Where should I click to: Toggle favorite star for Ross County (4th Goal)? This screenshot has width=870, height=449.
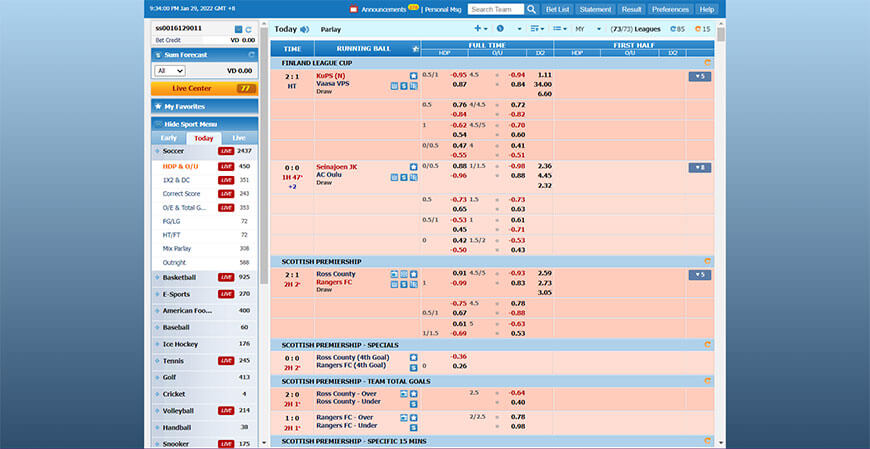413,357
